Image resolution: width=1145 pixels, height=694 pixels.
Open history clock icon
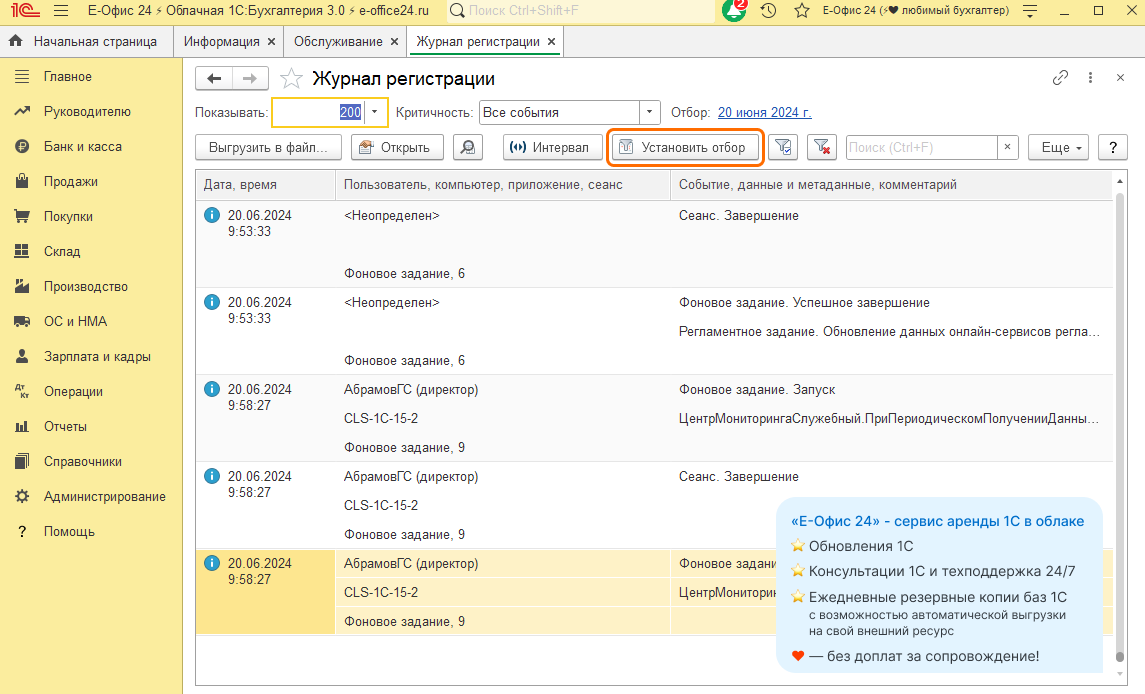[x=768, y=10]
